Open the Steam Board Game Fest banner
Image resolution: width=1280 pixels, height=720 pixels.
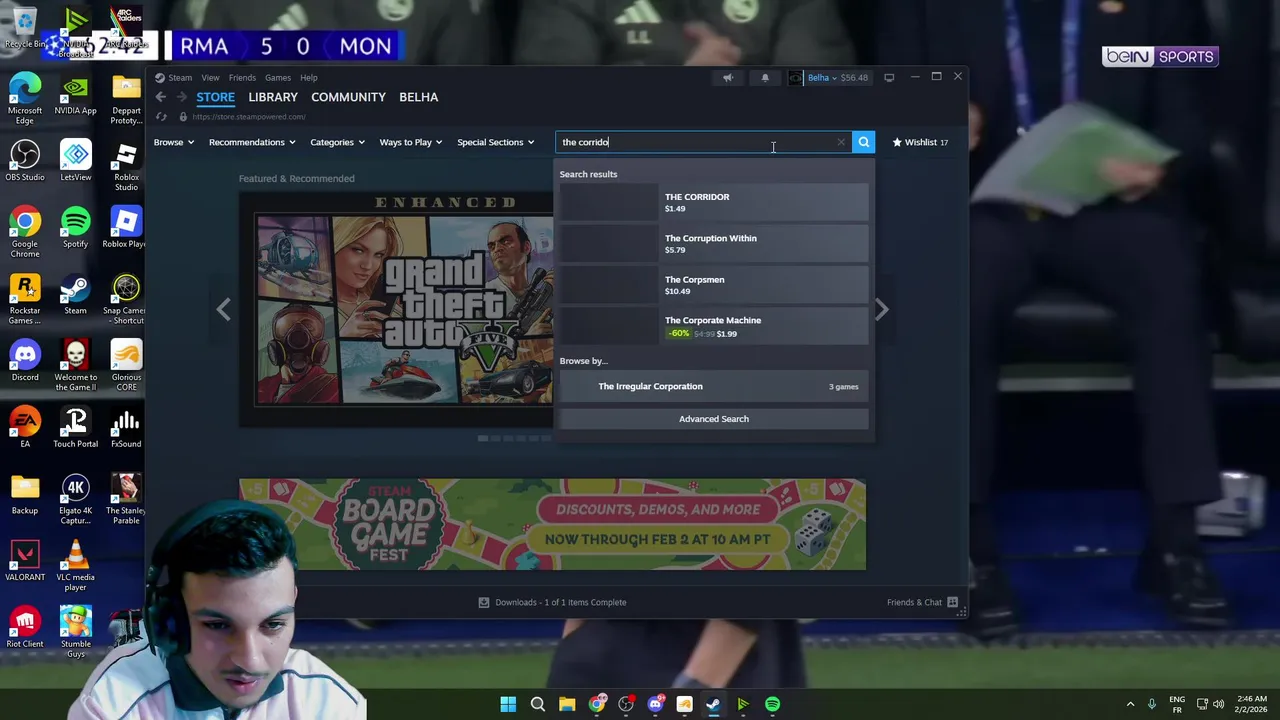click(552, 524)
